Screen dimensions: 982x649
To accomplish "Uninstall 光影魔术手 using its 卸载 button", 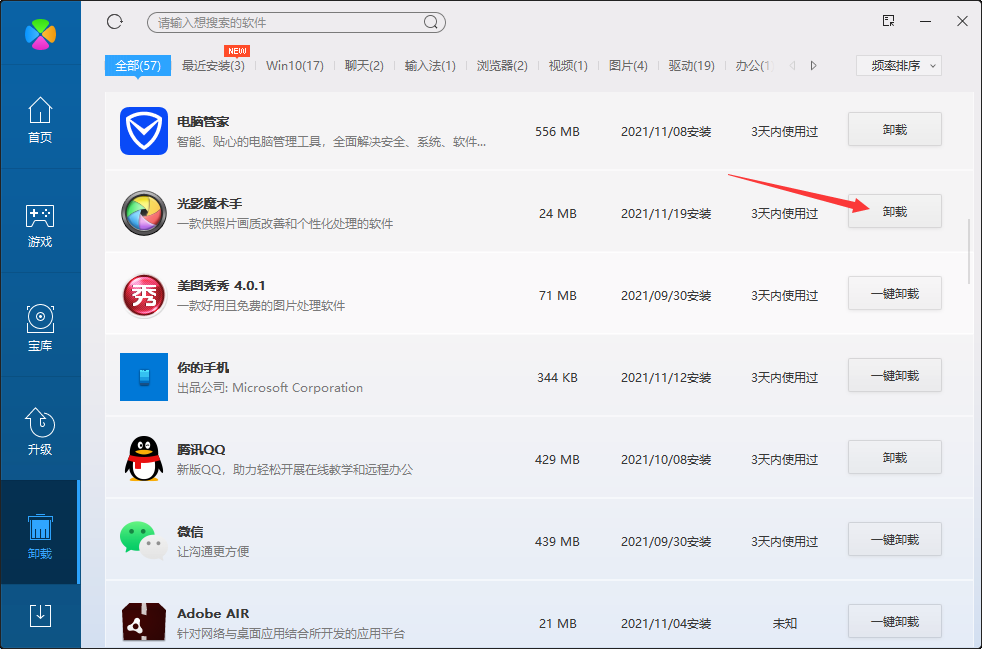I will pyautogui.click(x=894, y=211).
